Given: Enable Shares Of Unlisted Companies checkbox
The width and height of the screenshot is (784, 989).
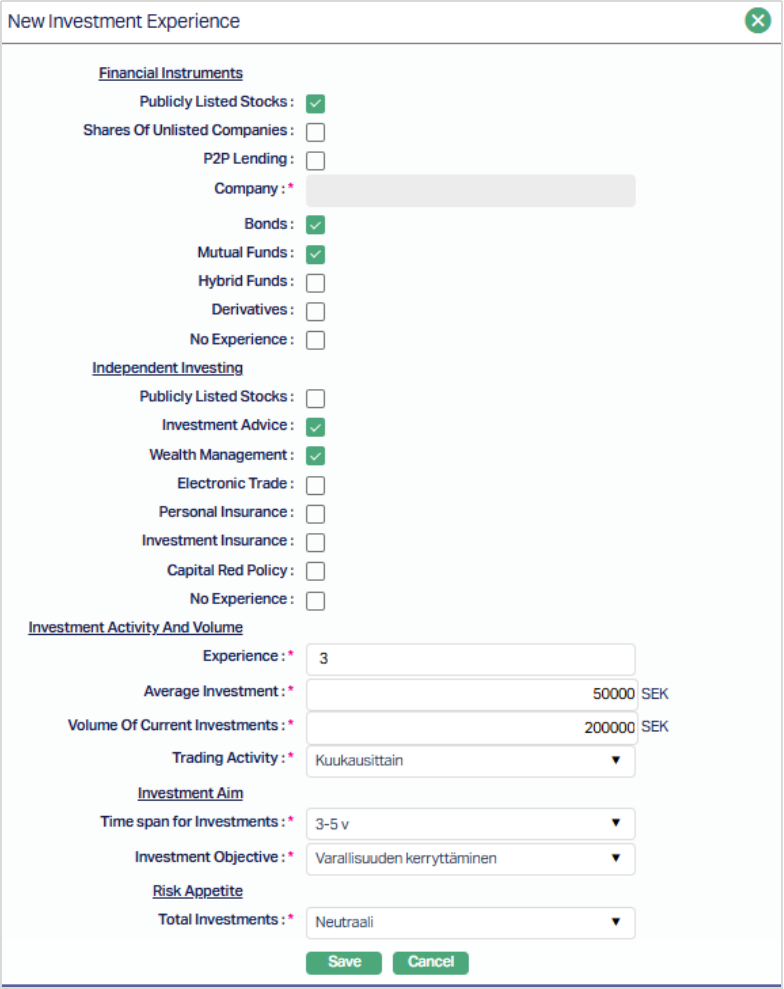Looking at the screenshot, I should (316, 132).
